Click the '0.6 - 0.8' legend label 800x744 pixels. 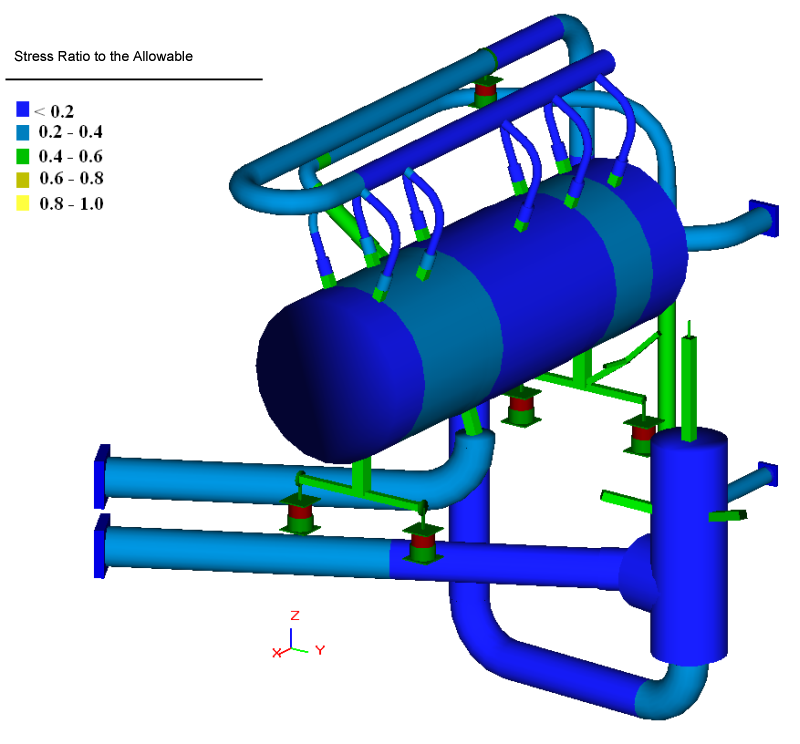pos(71,179)
